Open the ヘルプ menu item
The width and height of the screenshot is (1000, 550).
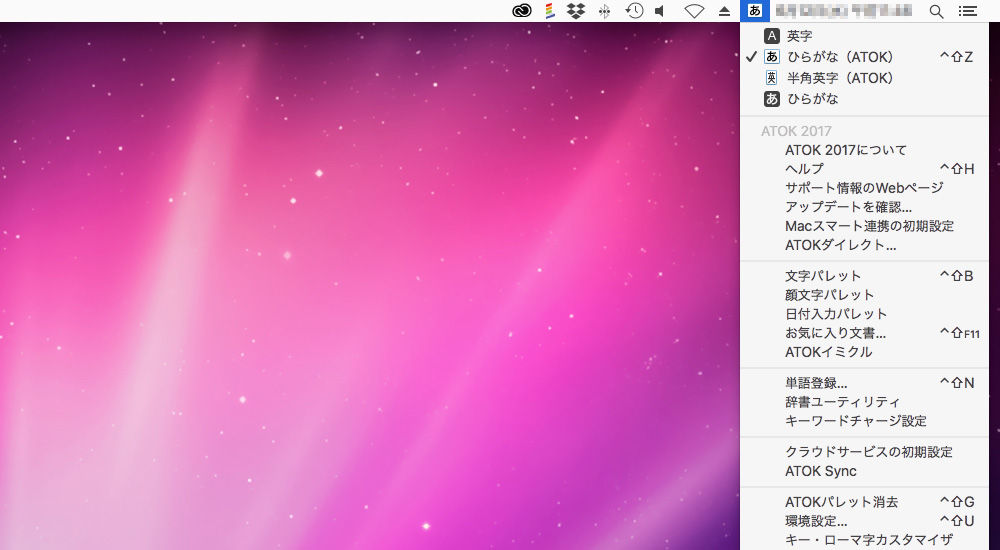[x=864, y=169]
